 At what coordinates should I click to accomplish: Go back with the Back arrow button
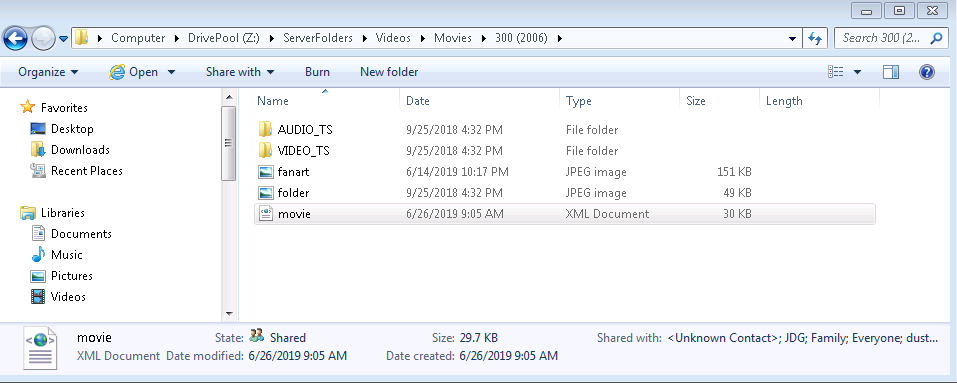coord(16,38)
